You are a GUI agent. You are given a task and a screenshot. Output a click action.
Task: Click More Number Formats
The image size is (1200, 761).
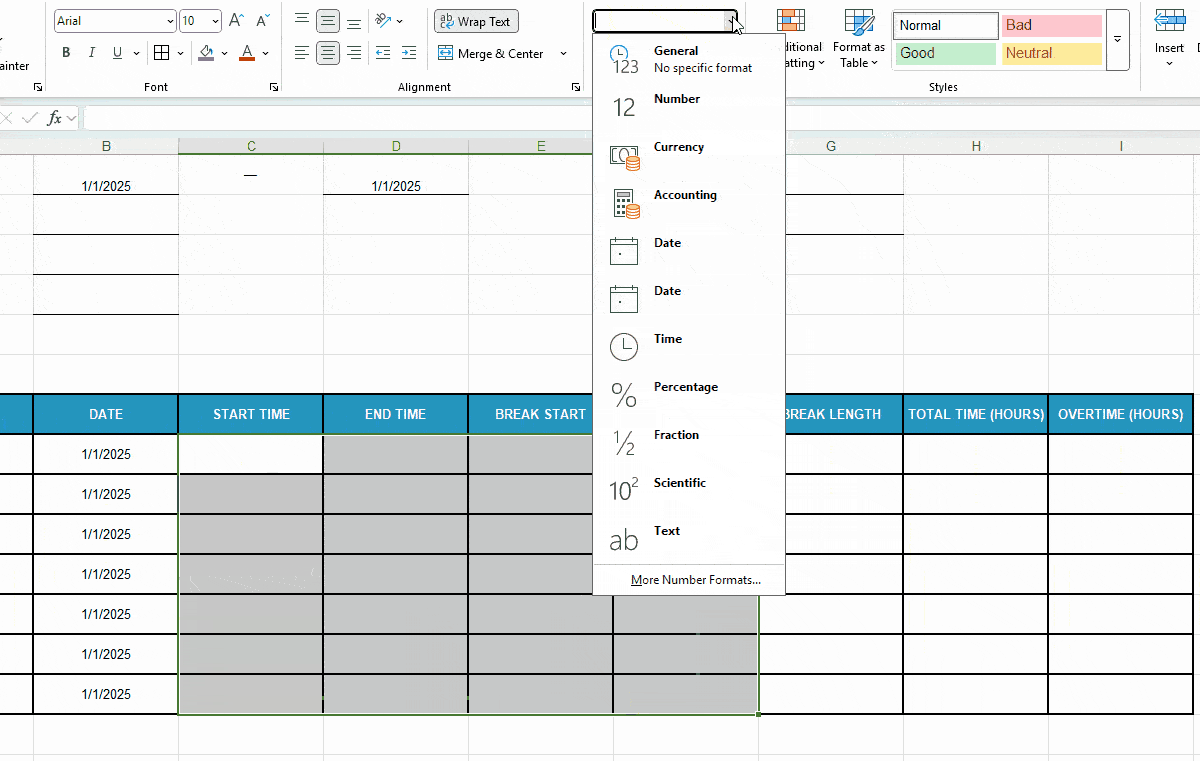coord(694,579)
